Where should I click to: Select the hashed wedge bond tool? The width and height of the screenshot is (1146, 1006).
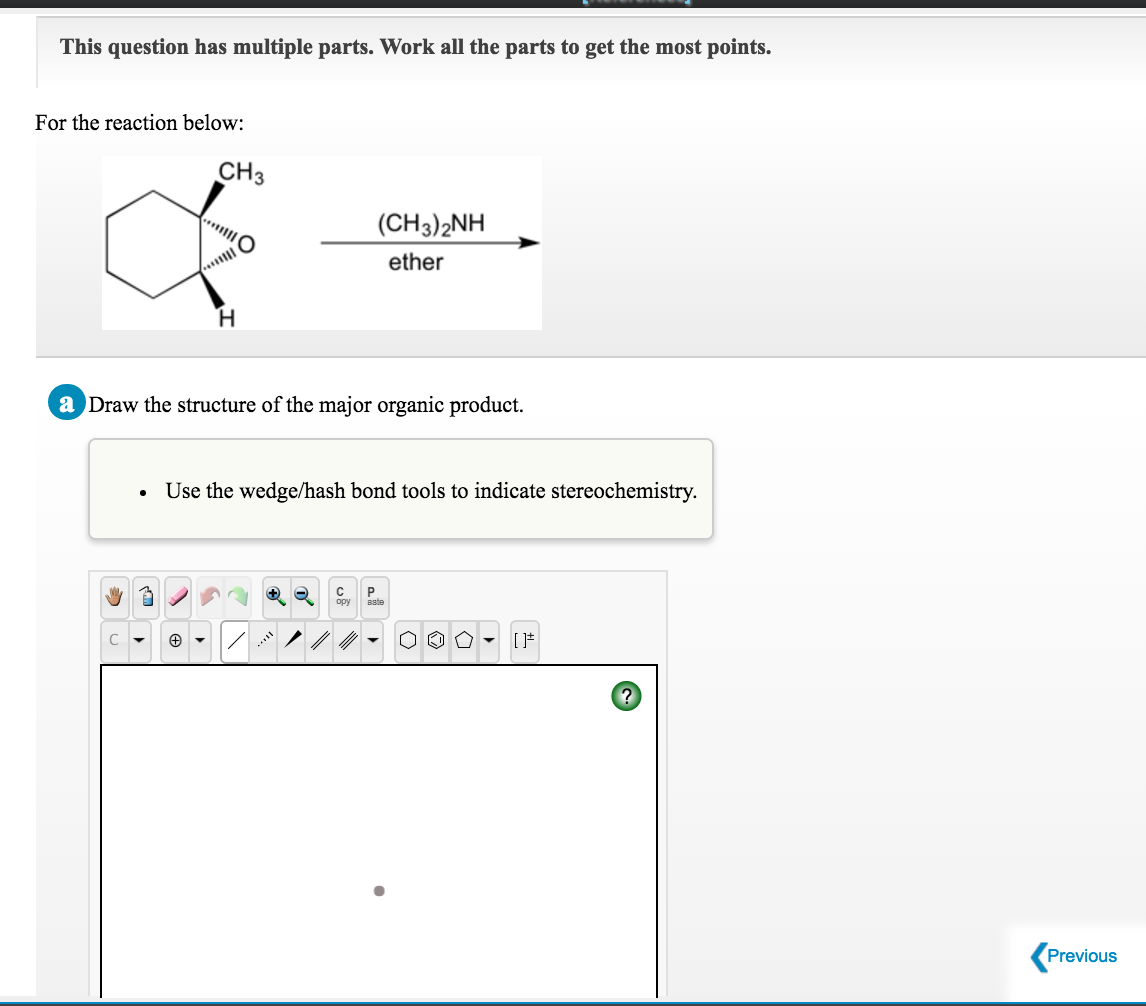(x=263, y=641)
